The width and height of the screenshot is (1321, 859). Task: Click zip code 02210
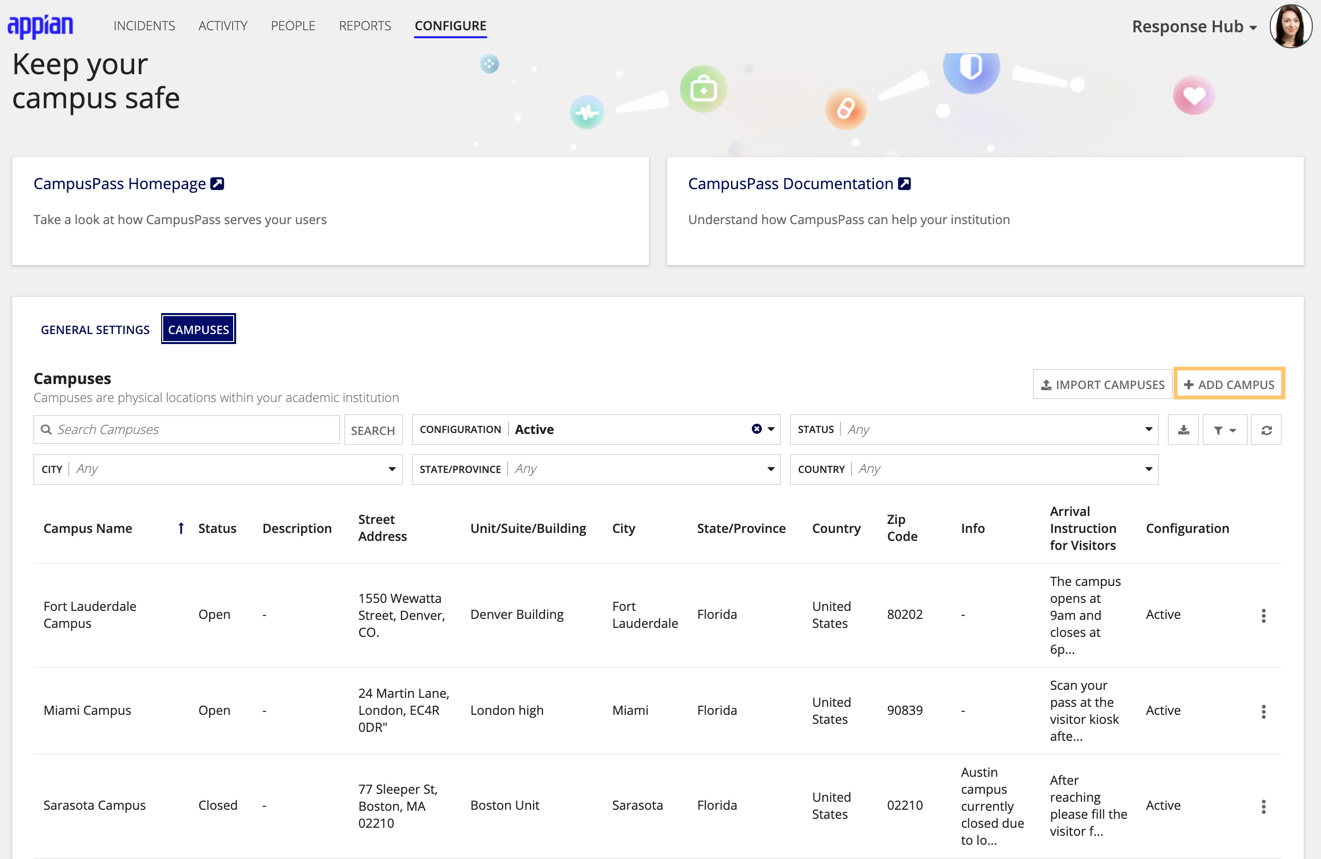(x=905, y=805)
